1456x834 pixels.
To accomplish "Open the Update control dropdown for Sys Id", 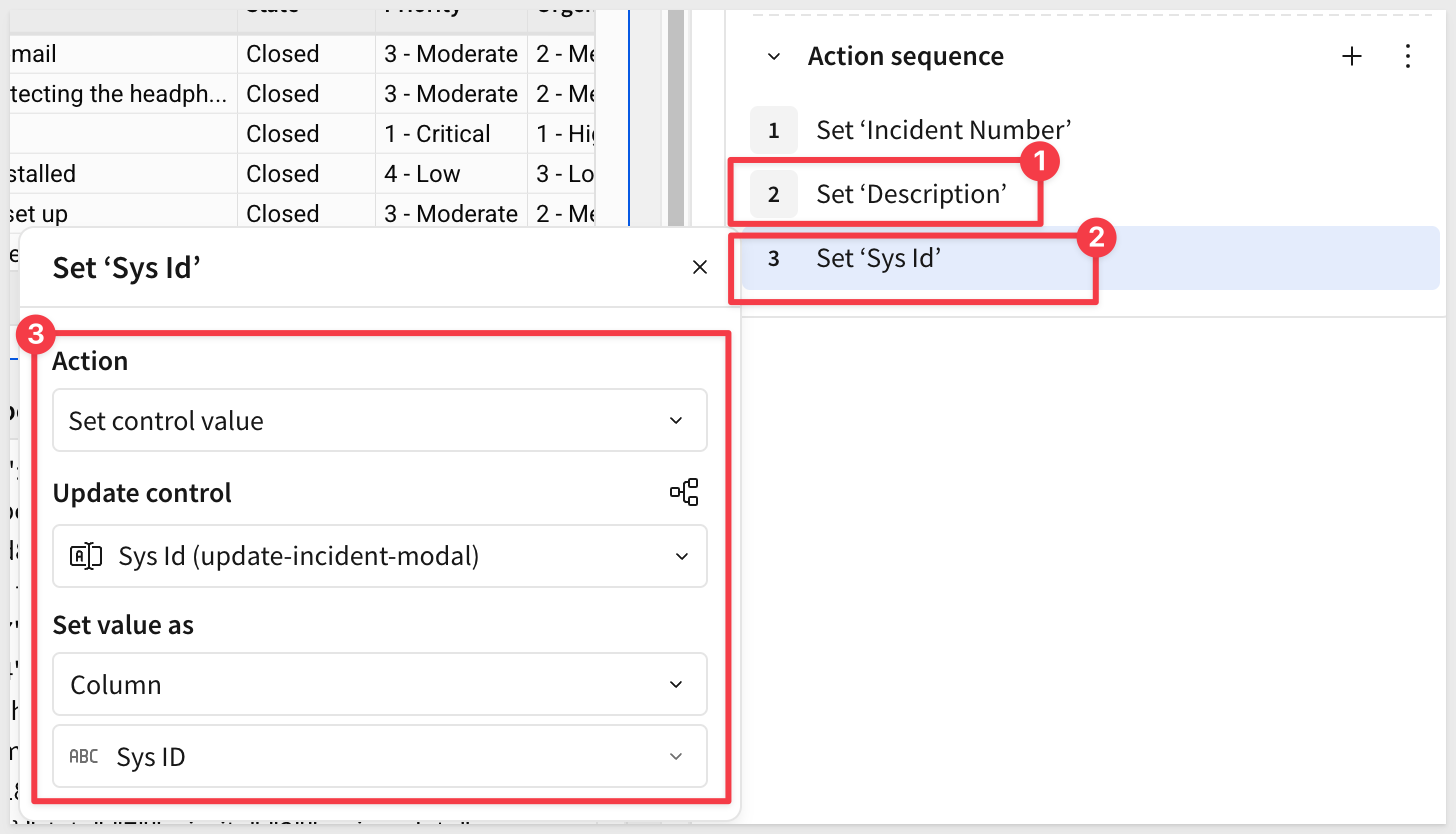I will 379,556.
